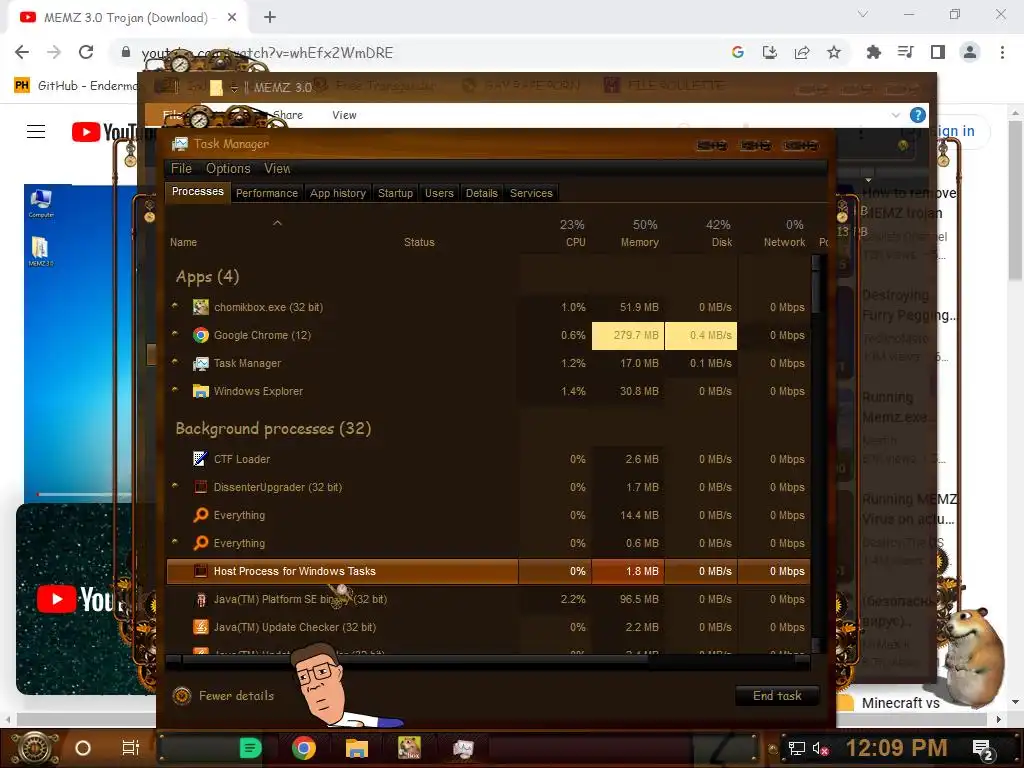Click the sort arrow above Name column
The width and height of the screenshot is (1024, 768).
pyautogui.click(x=278, y=223)
